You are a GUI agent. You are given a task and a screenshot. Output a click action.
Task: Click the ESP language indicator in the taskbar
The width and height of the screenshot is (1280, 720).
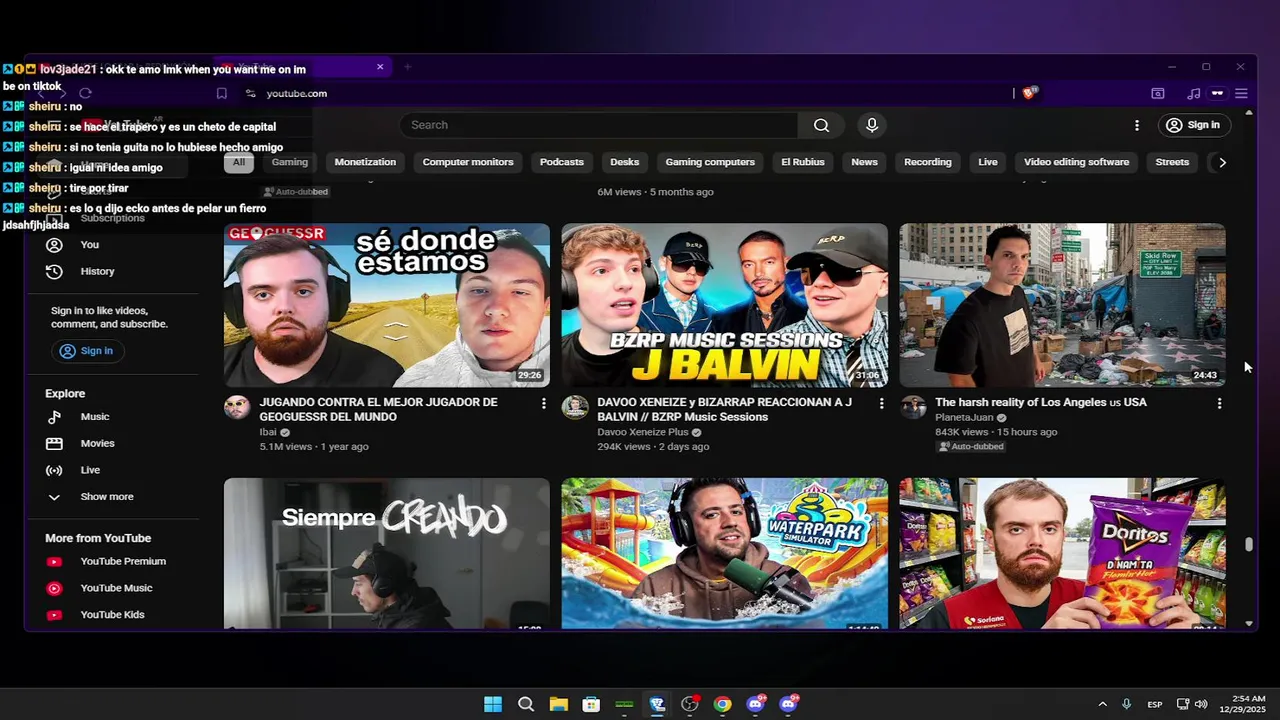click(1155, 704)
